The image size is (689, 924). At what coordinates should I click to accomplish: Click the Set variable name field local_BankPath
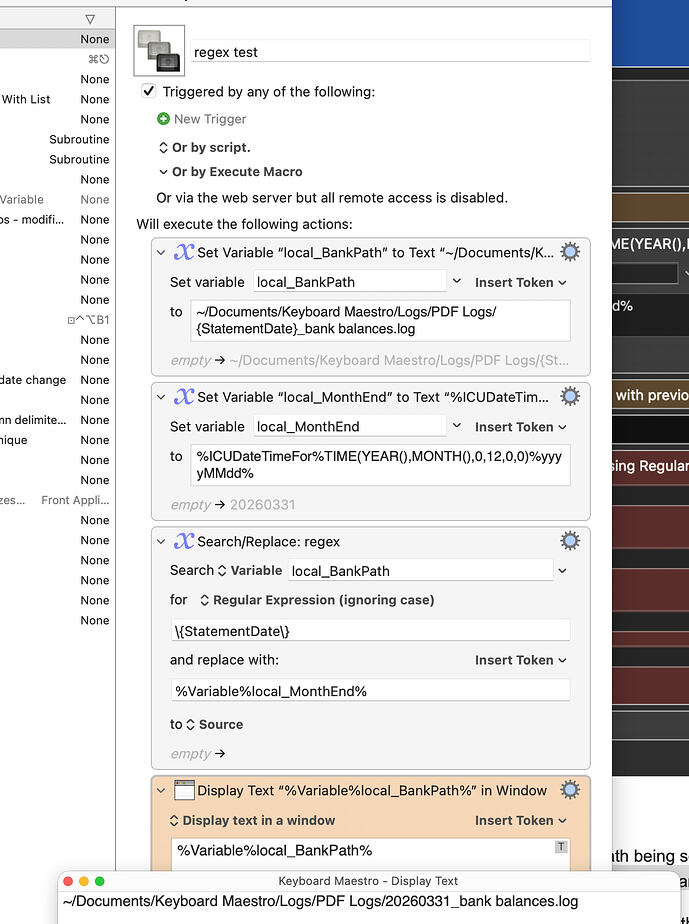tap(350, 282)
